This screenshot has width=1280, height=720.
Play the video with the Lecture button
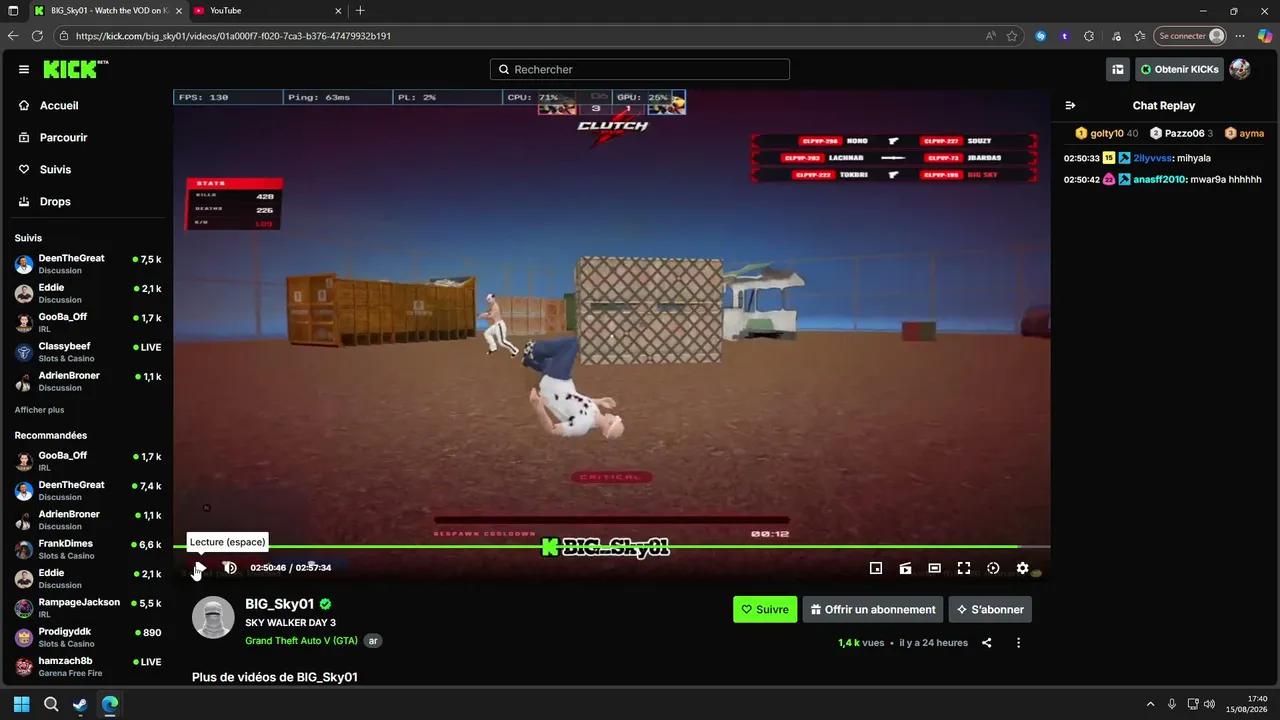(x=199, y=568)
